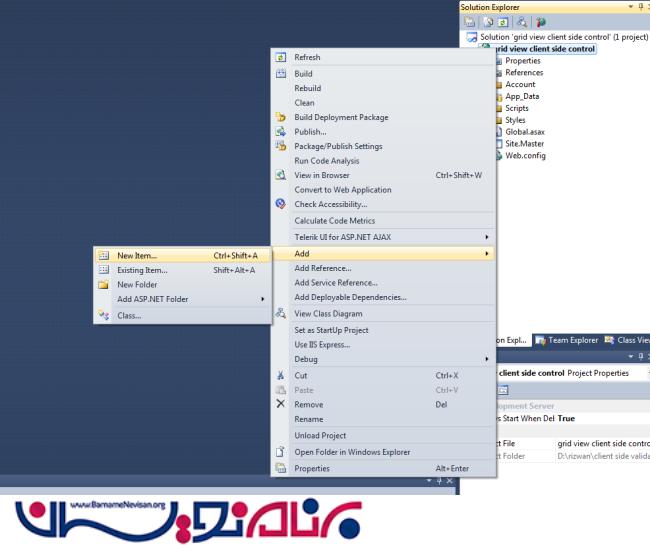
Task: Select Use IIS Express... entry
Action: (322, 344)
